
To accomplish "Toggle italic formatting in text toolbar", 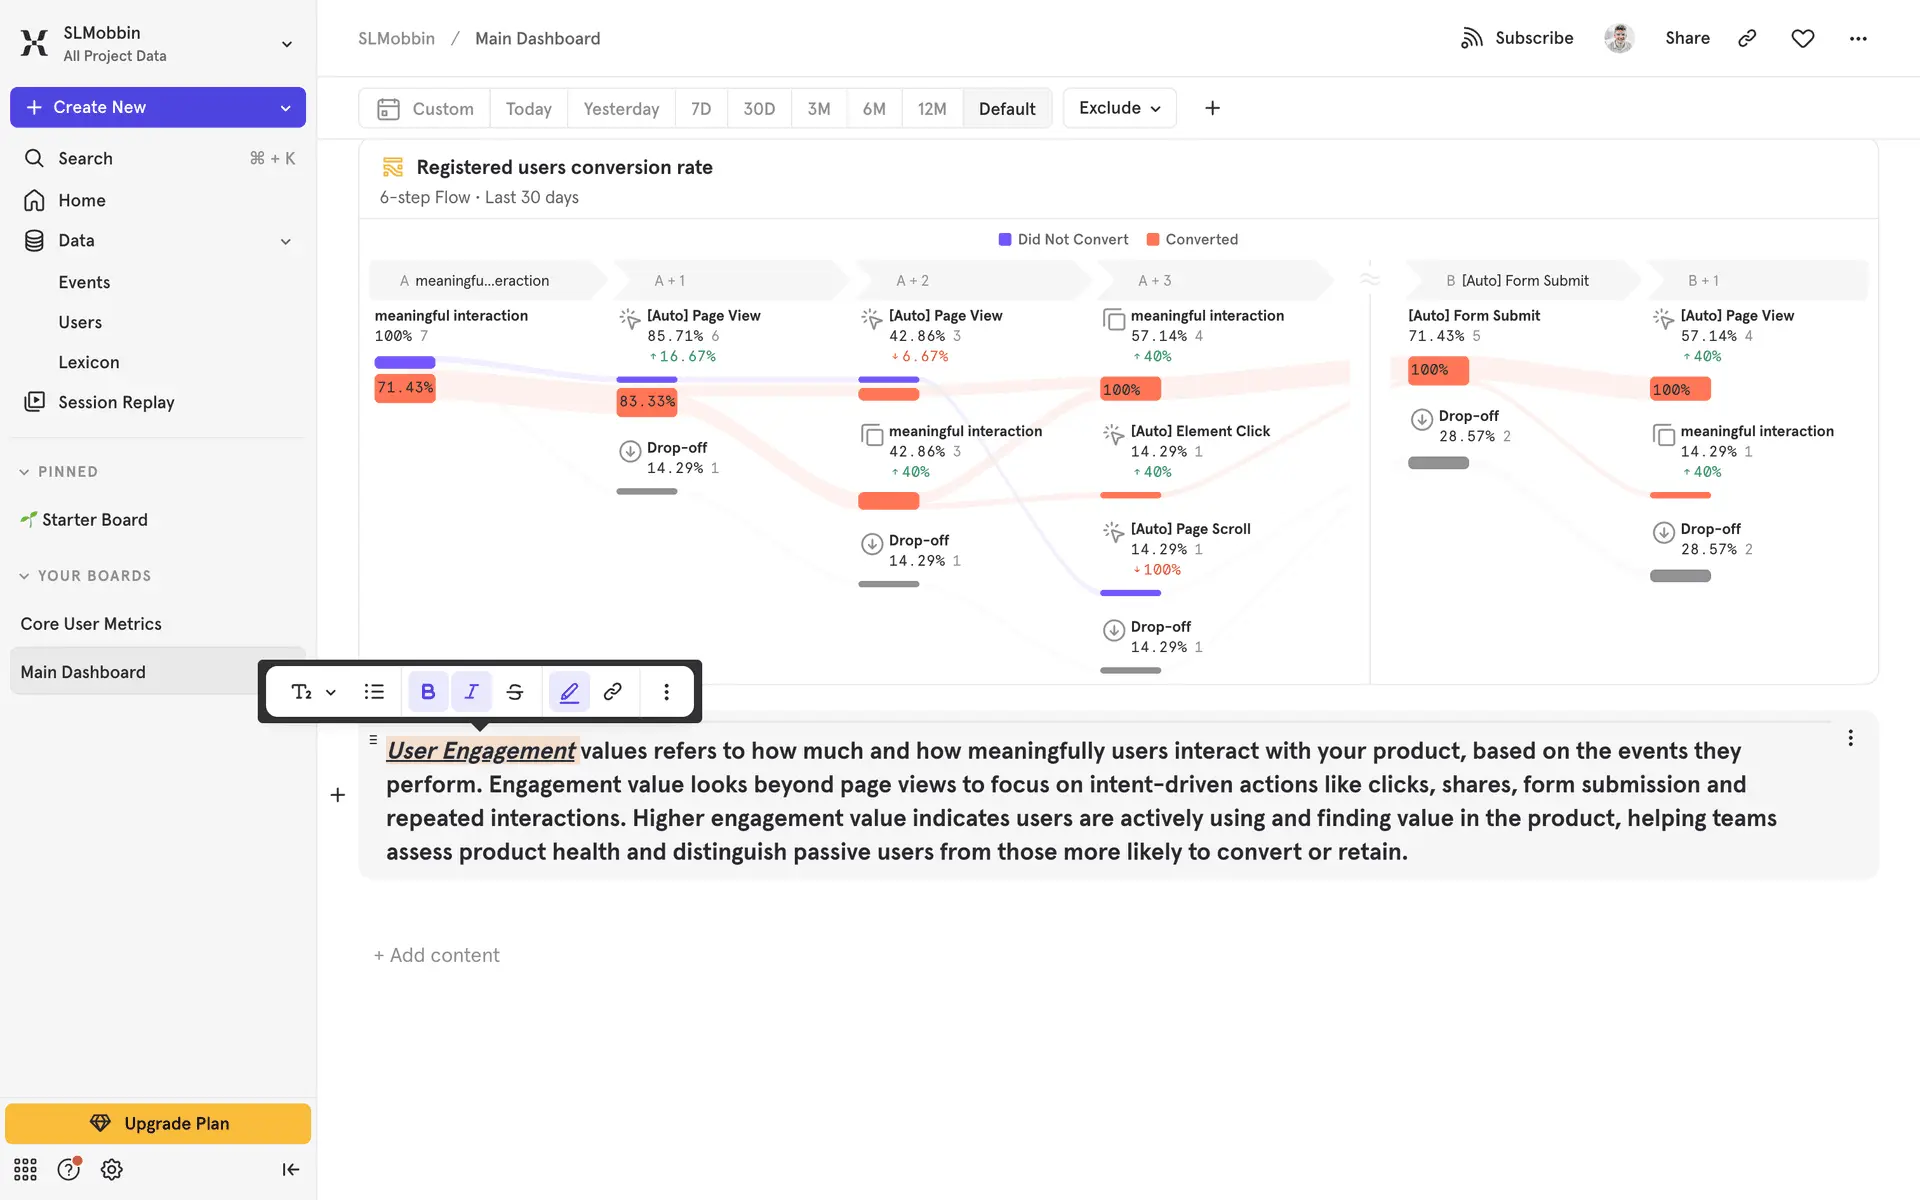I will pyautogui.click(x=471, y=692).
